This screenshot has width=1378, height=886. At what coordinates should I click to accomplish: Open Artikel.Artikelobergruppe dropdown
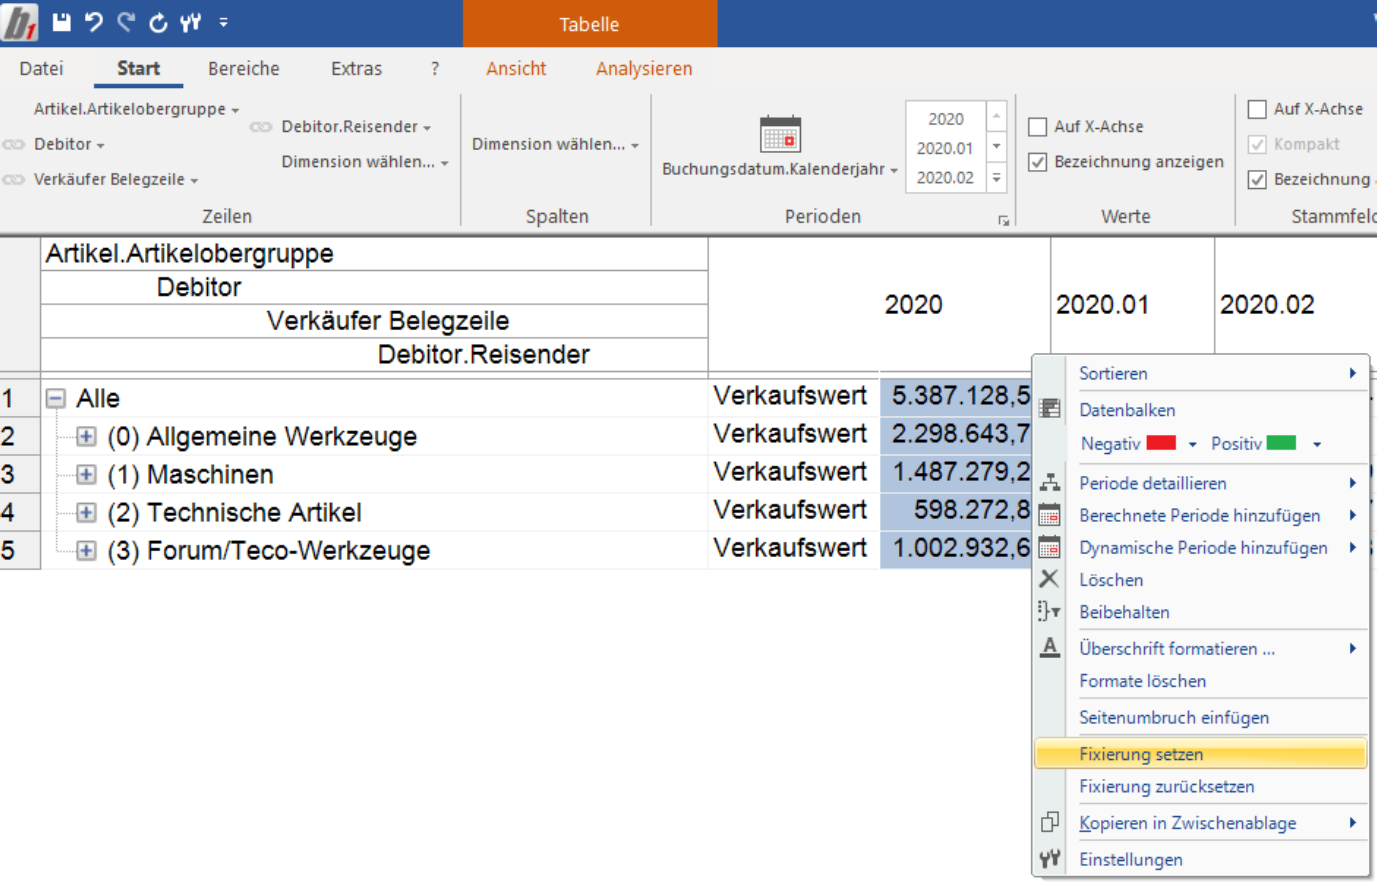(x=137, y=109)
